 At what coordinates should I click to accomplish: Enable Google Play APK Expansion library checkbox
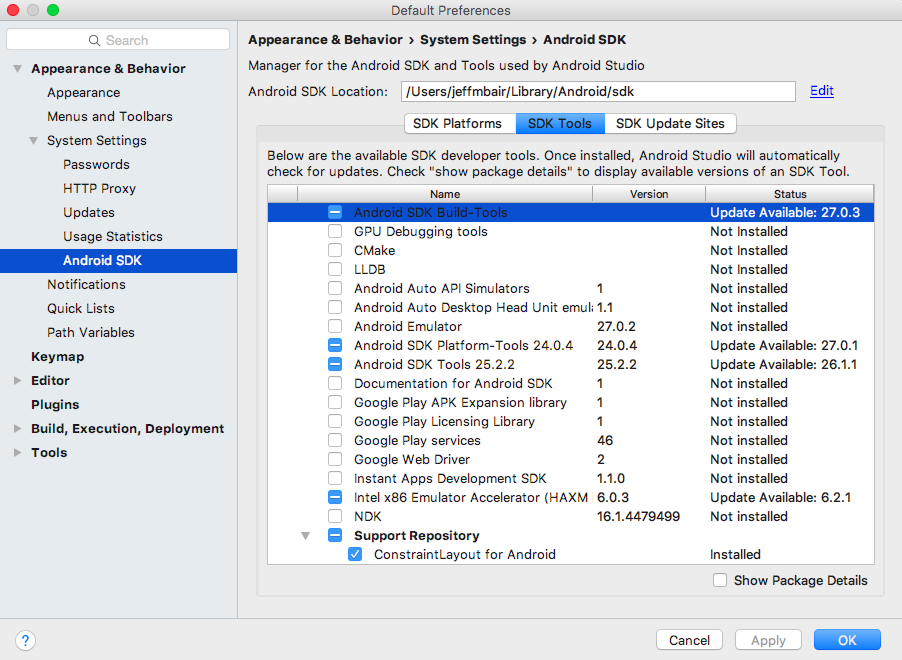335,402
